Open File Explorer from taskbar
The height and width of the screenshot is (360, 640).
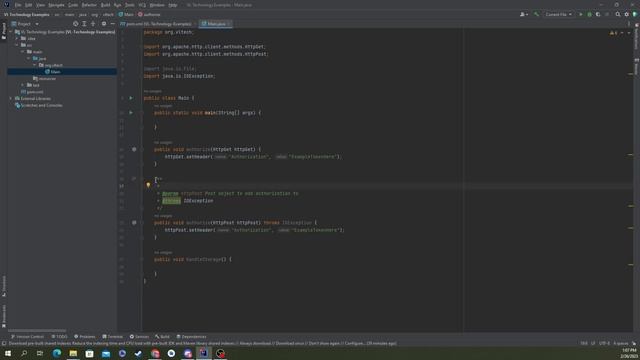pos(73,353)
